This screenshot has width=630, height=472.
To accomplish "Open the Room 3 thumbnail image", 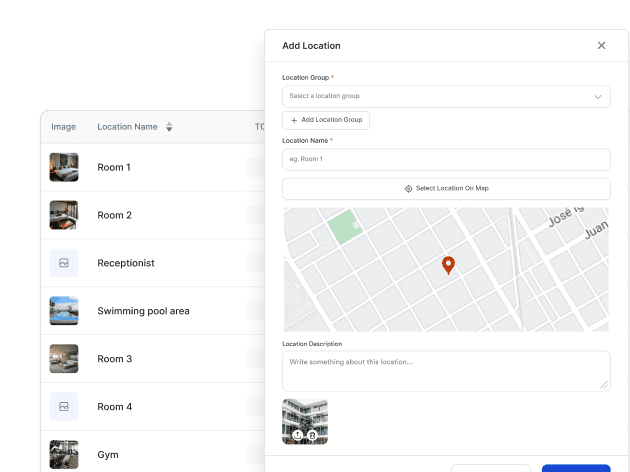I will (64, 359).
